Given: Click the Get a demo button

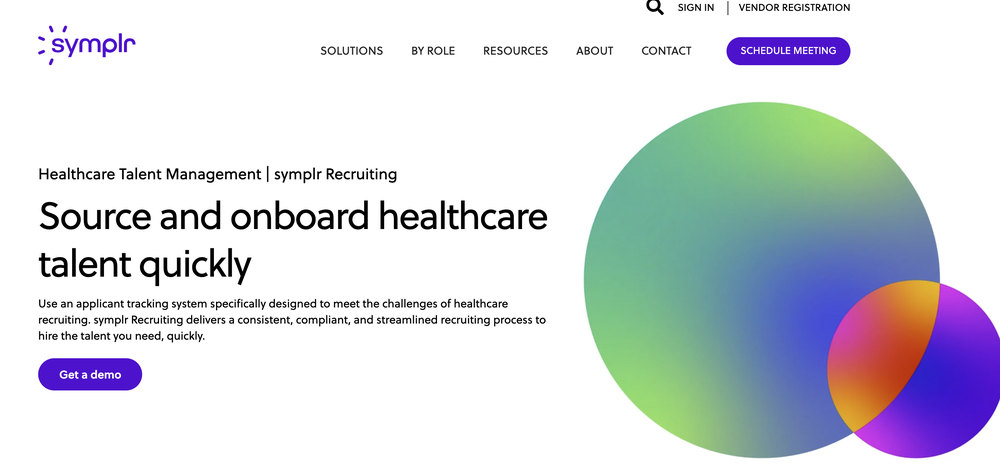Looking at the screenshot, I should pos(90,375).
